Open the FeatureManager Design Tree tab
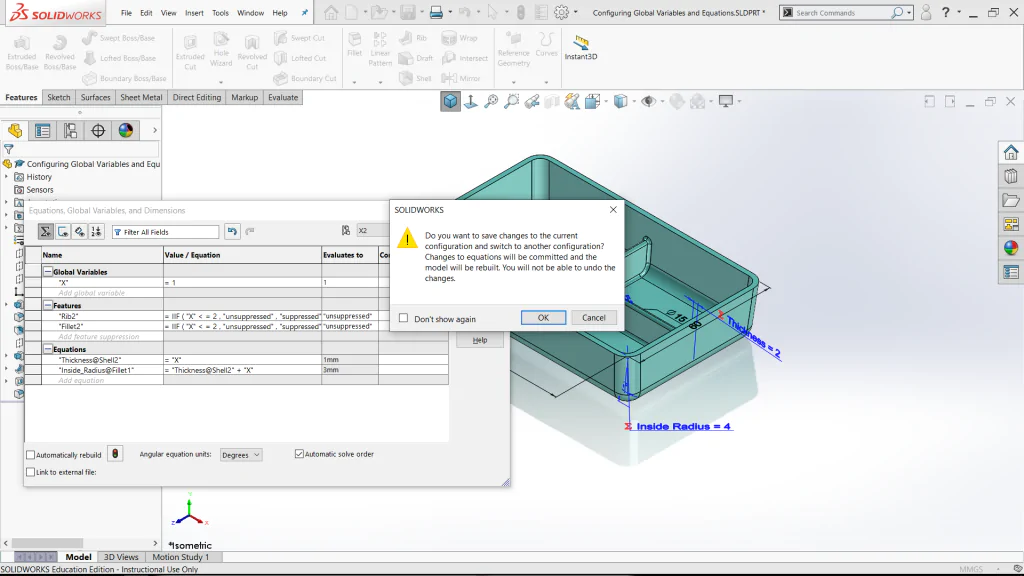Viewport: 1024px width, 576px height. pos(15,131)
